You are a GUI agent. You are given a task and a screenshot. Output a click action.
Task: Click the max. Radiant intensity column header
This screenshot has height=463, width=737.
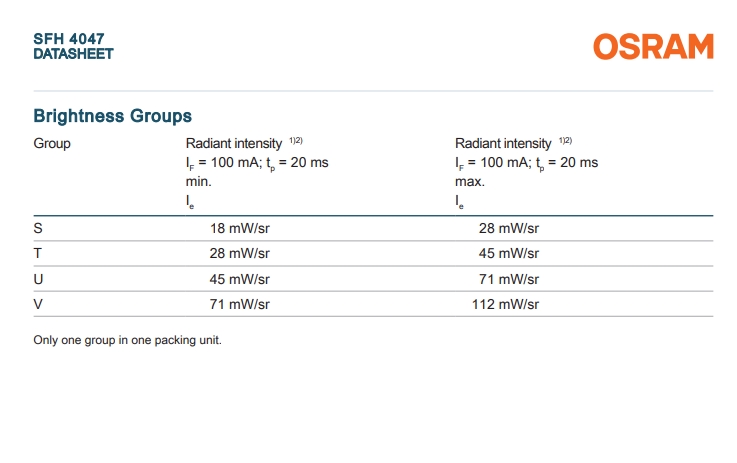(x=526, y=172)
